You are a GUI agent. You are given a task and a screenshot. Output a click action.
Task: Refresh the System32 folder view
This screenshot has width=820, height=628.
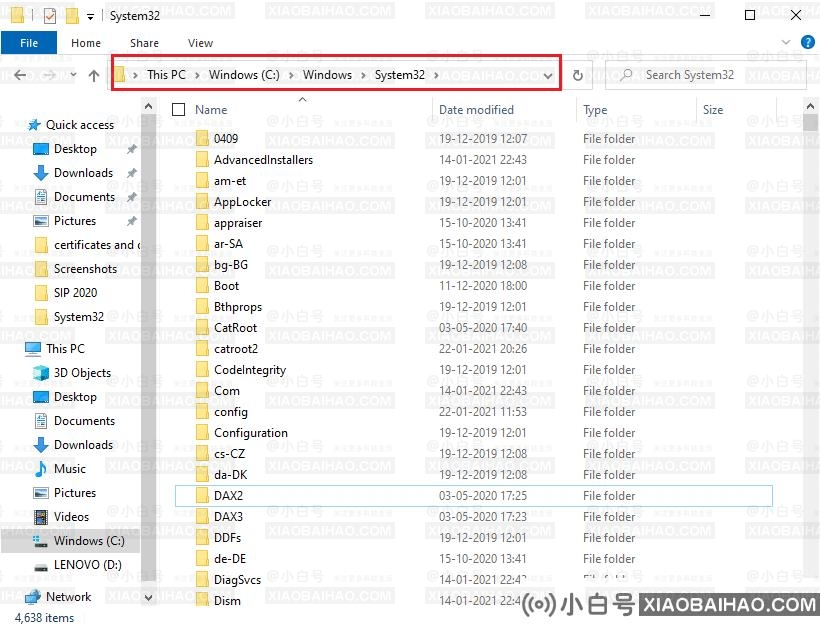(x=577, y=75)
